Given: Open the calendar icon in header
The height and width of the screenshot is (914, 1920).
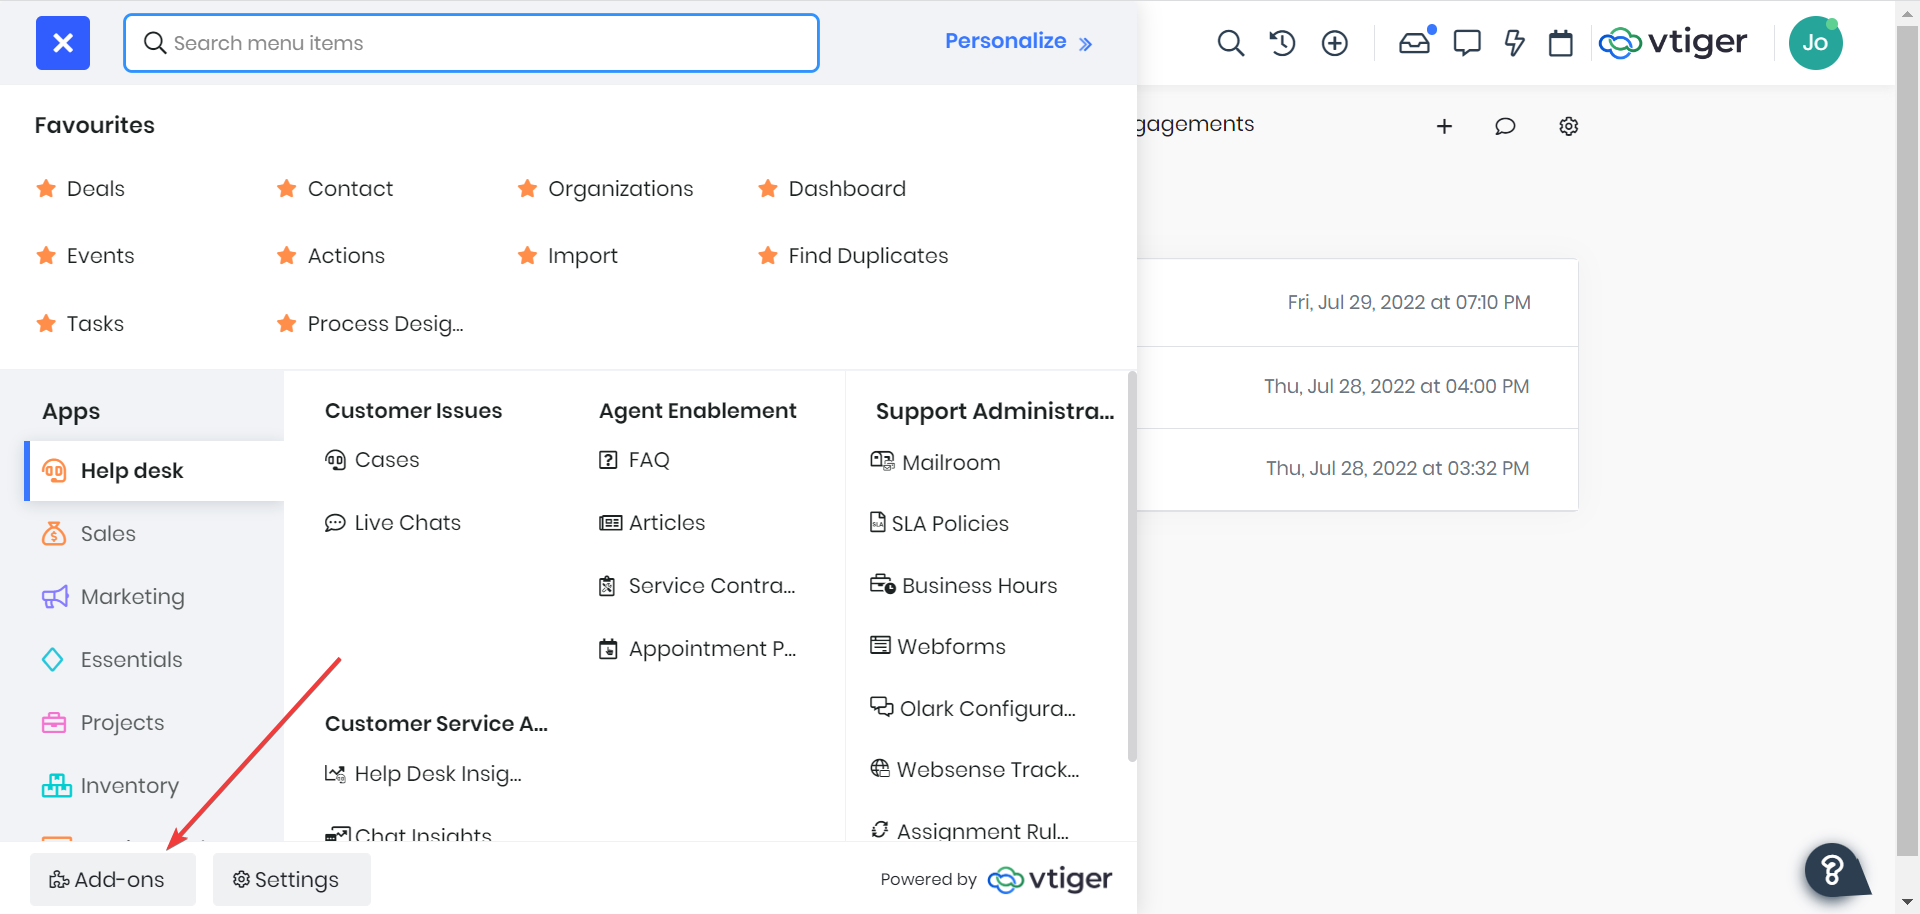Looking at the screenshot, I should 1560,43.
